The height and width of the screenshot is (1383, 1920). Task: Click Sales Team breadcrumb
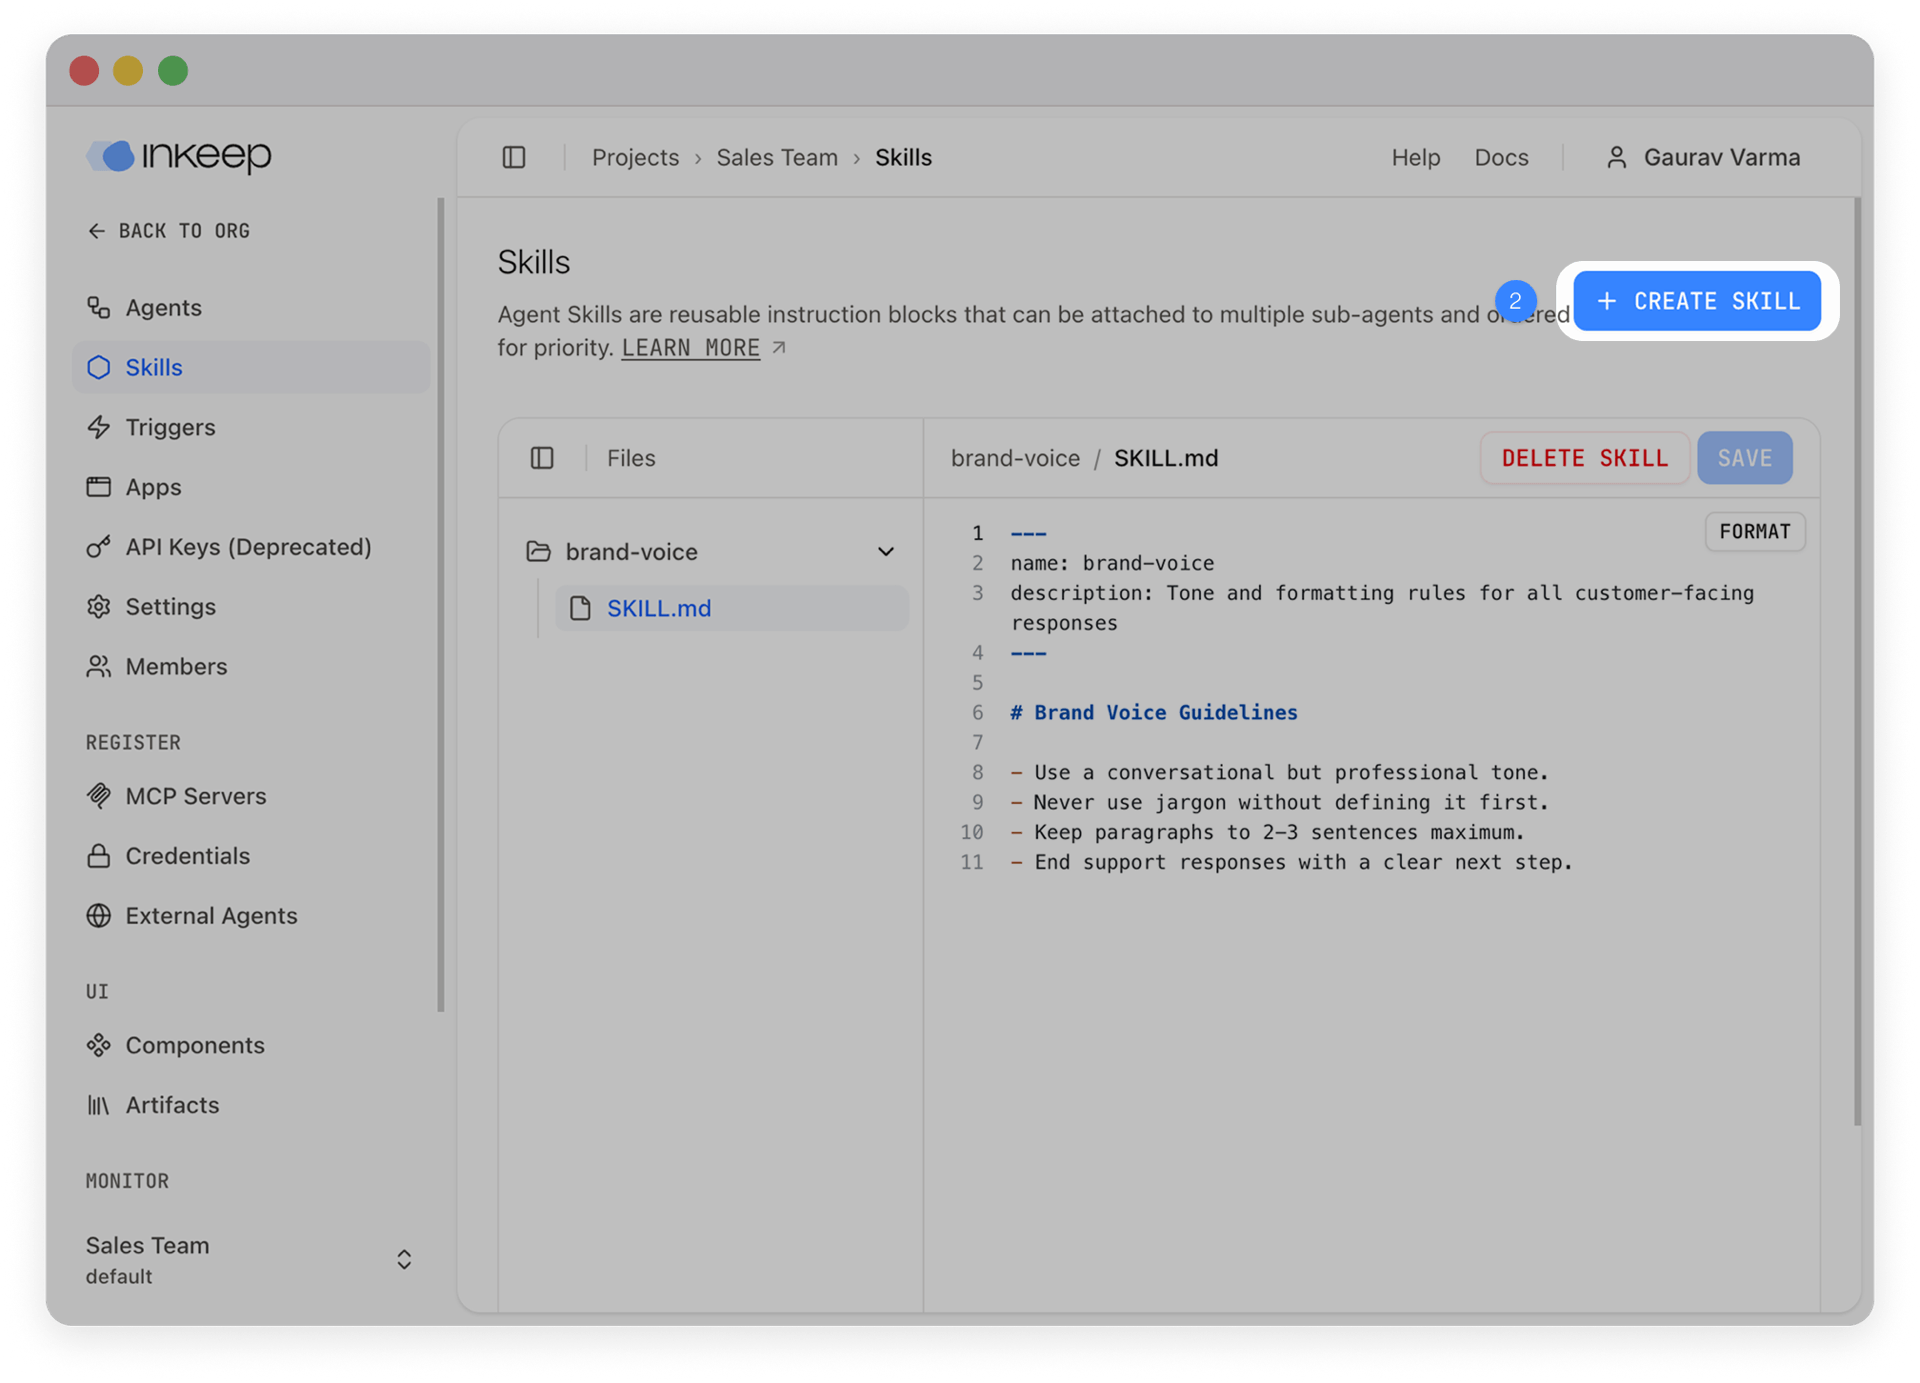[777, 158]
